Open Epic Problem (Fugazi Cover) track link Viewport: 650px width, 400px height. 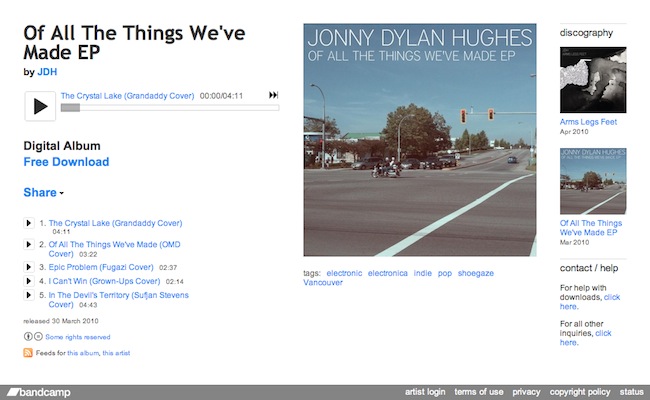coord(101,267)
